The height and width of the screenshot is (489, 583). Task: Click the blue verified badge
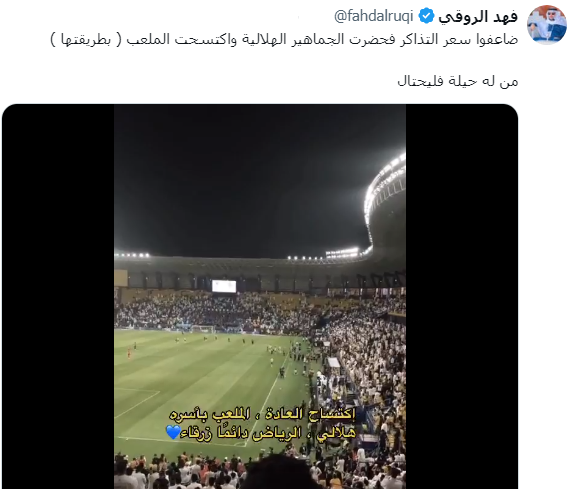click(x=426, y=17)
